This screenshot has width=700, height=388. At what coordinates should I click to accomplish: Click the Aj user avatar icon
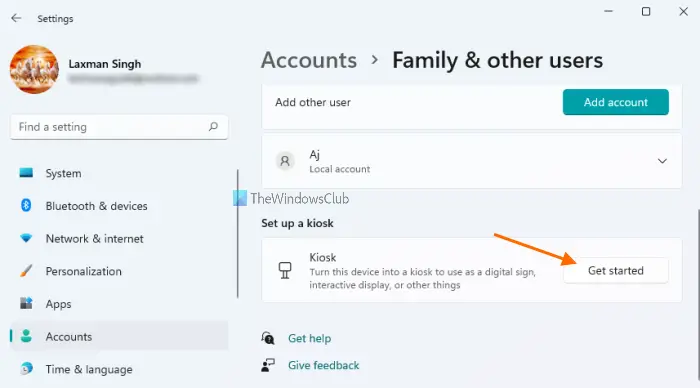[x=285, y=161]
